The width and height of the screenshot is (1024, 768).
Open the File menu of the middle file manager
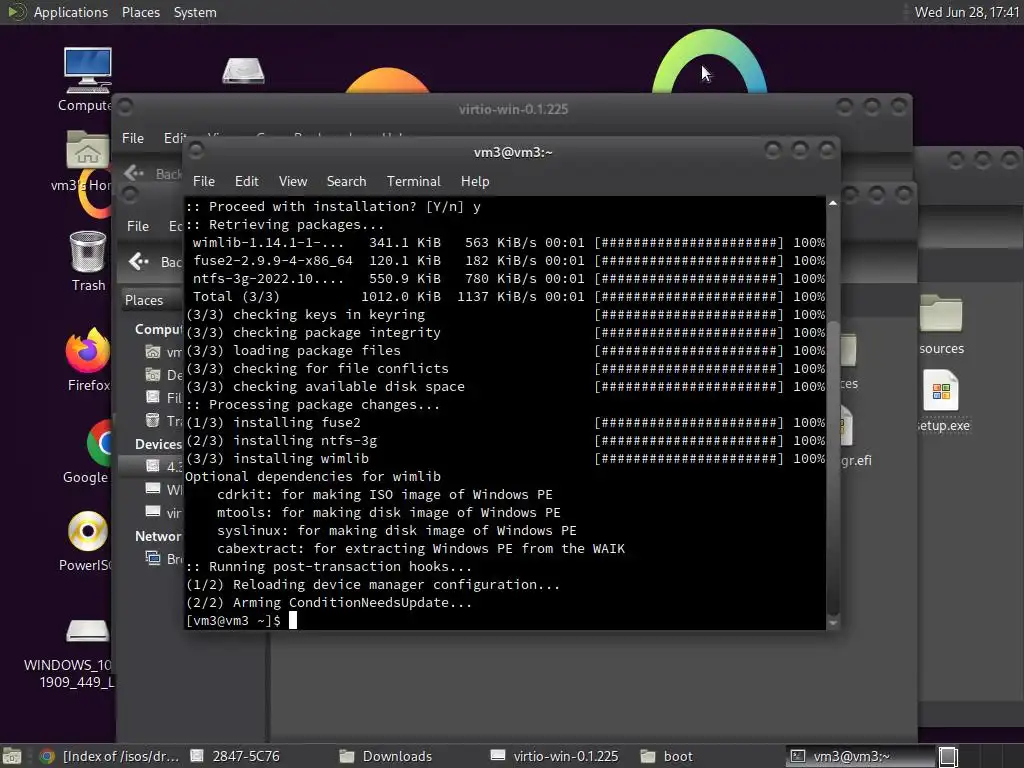pyautogui.click(x=138, y=226)
